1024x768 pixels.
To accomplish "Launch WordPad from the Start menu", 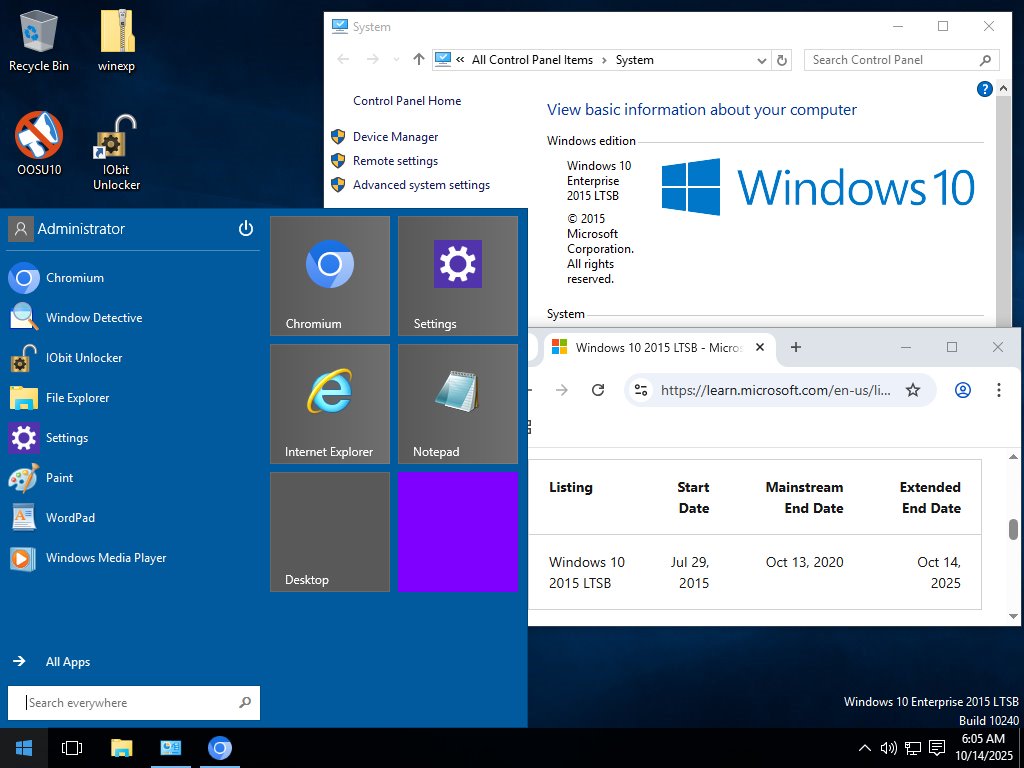I will 134,518.
